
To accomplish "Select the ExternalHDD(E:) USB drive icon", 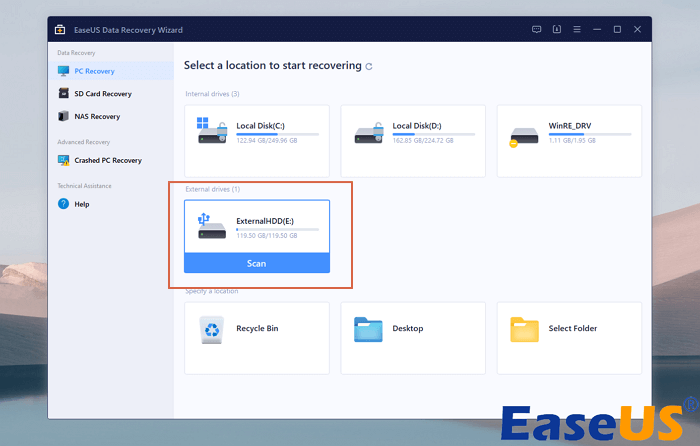I will point(212,226).
